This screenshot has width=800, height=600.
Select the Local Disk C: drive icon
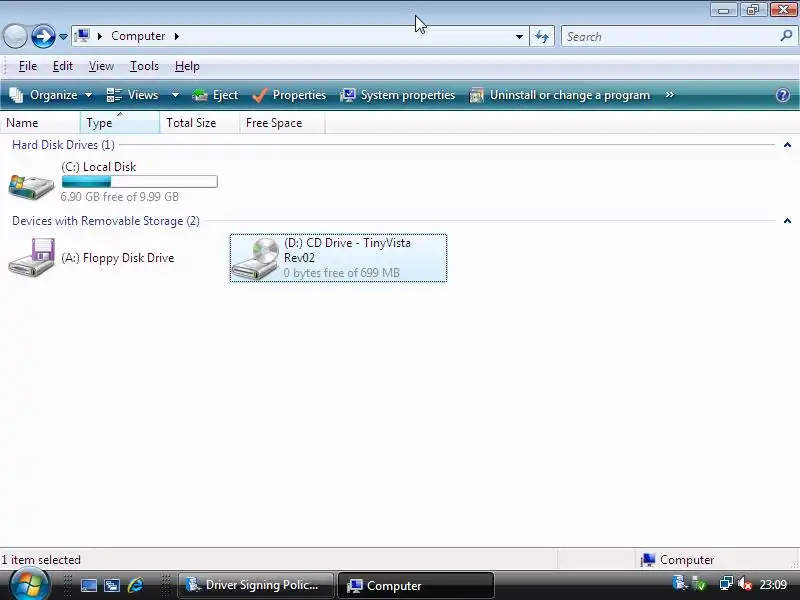click(x=32, y=186)
